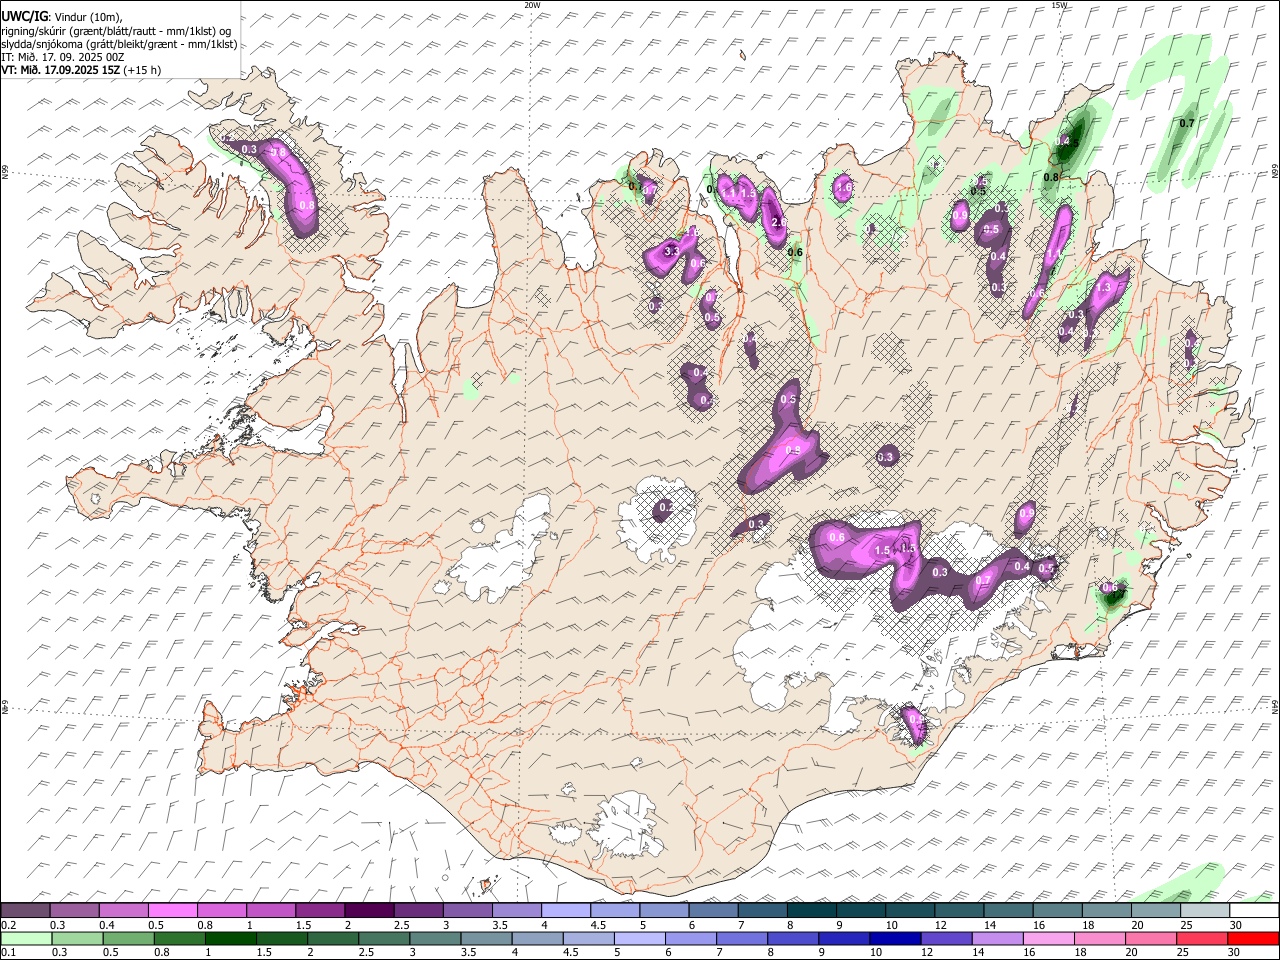Viewport: 1280px width, 960px height.
Task: Pick the snow legend swatch between 25 and 30
Action: tap(1204, 910)
